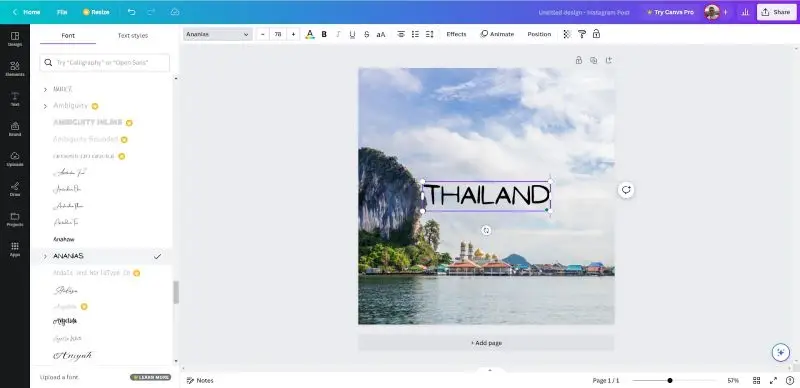Open the grid view of pages
This screenshot has width=800, height=388.
[x=757, y=380]
